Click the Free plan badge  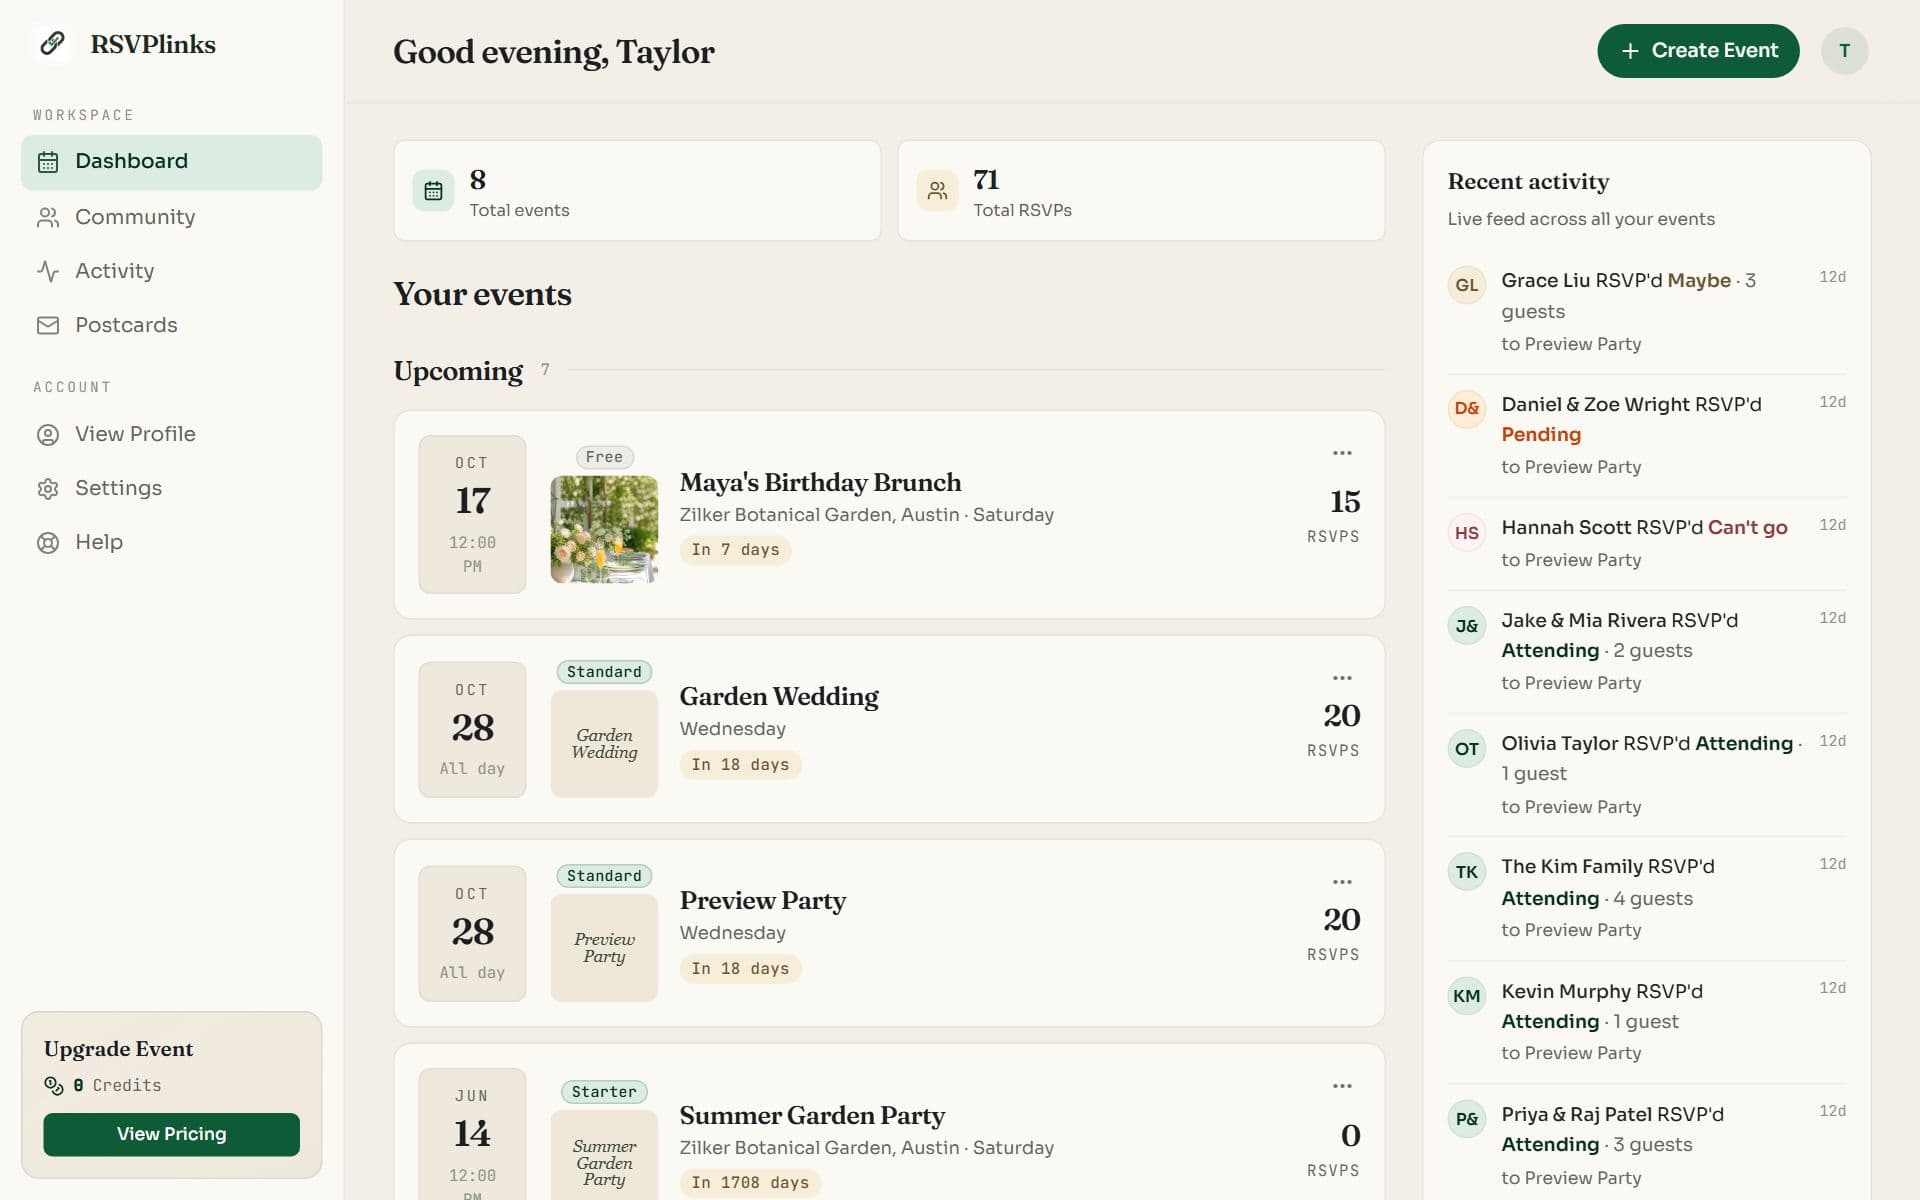tap(604, 457)
